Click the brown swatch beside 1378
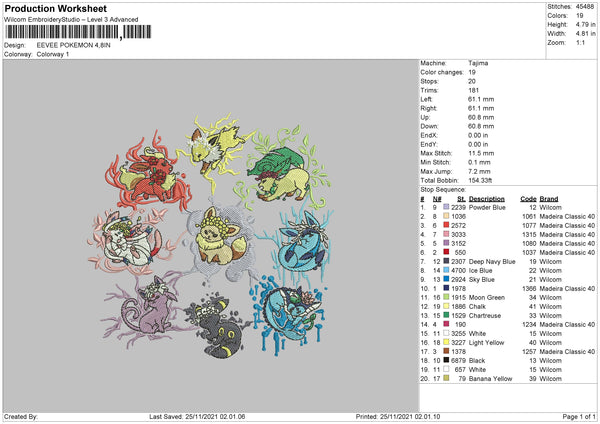This screenshot has width=600, height=424. pyautogui.click(x=446, y=351)
